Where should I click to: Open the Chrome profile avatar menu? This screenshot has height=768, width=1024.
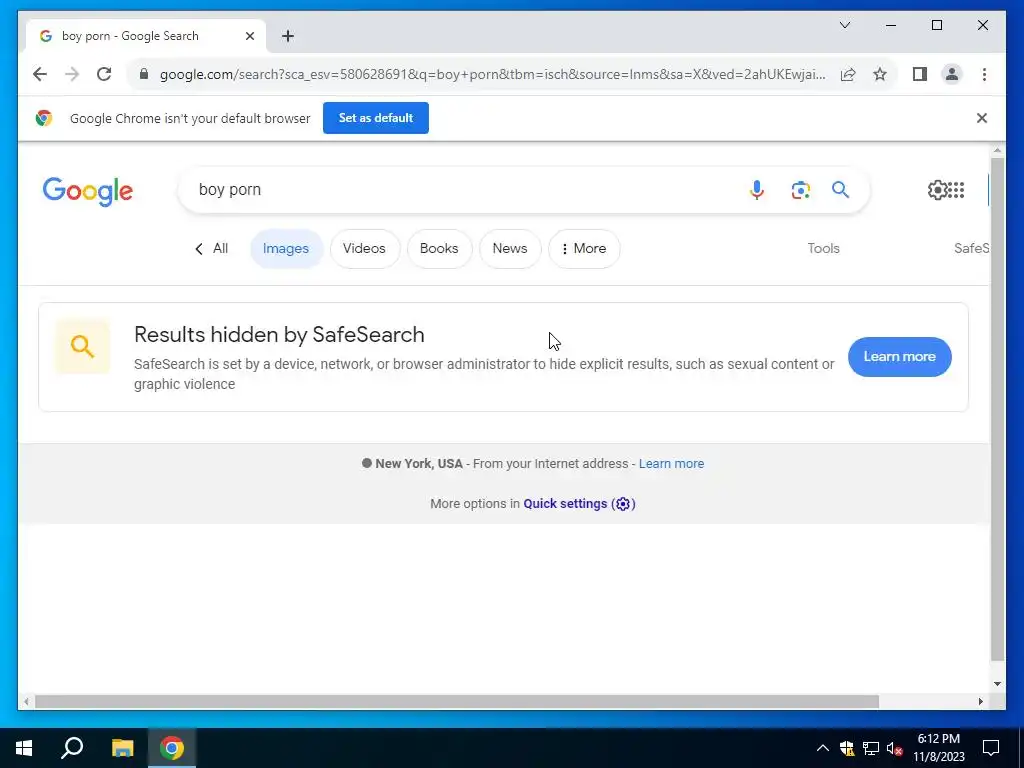coord(952,74)
